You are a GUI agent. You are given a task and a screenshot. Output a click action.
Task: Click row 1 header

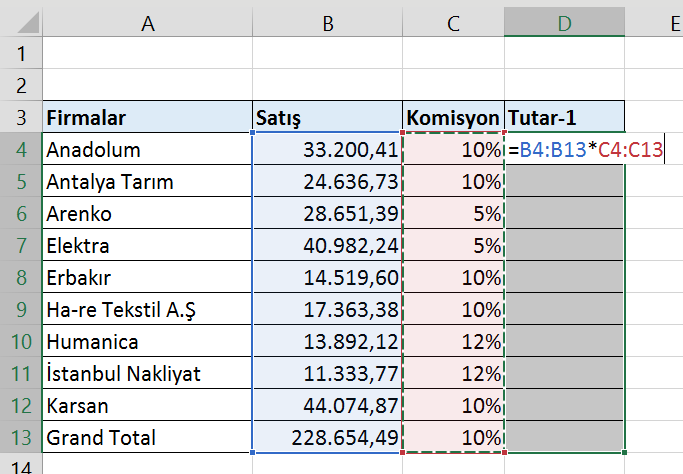click(x=21, y=52)
